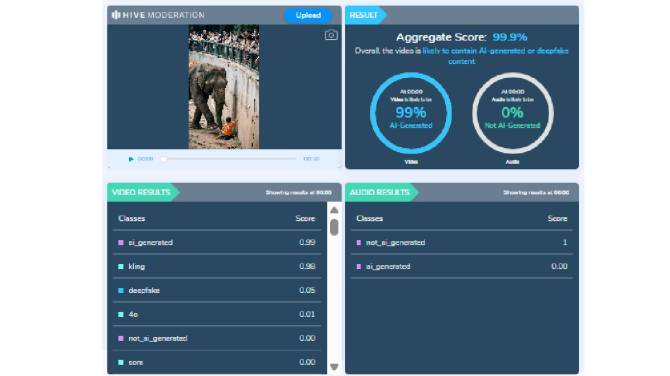Click the 0% Not AI-Generated audio circle
The height and width of the screenshot is (376, 670).
[513, 113]
